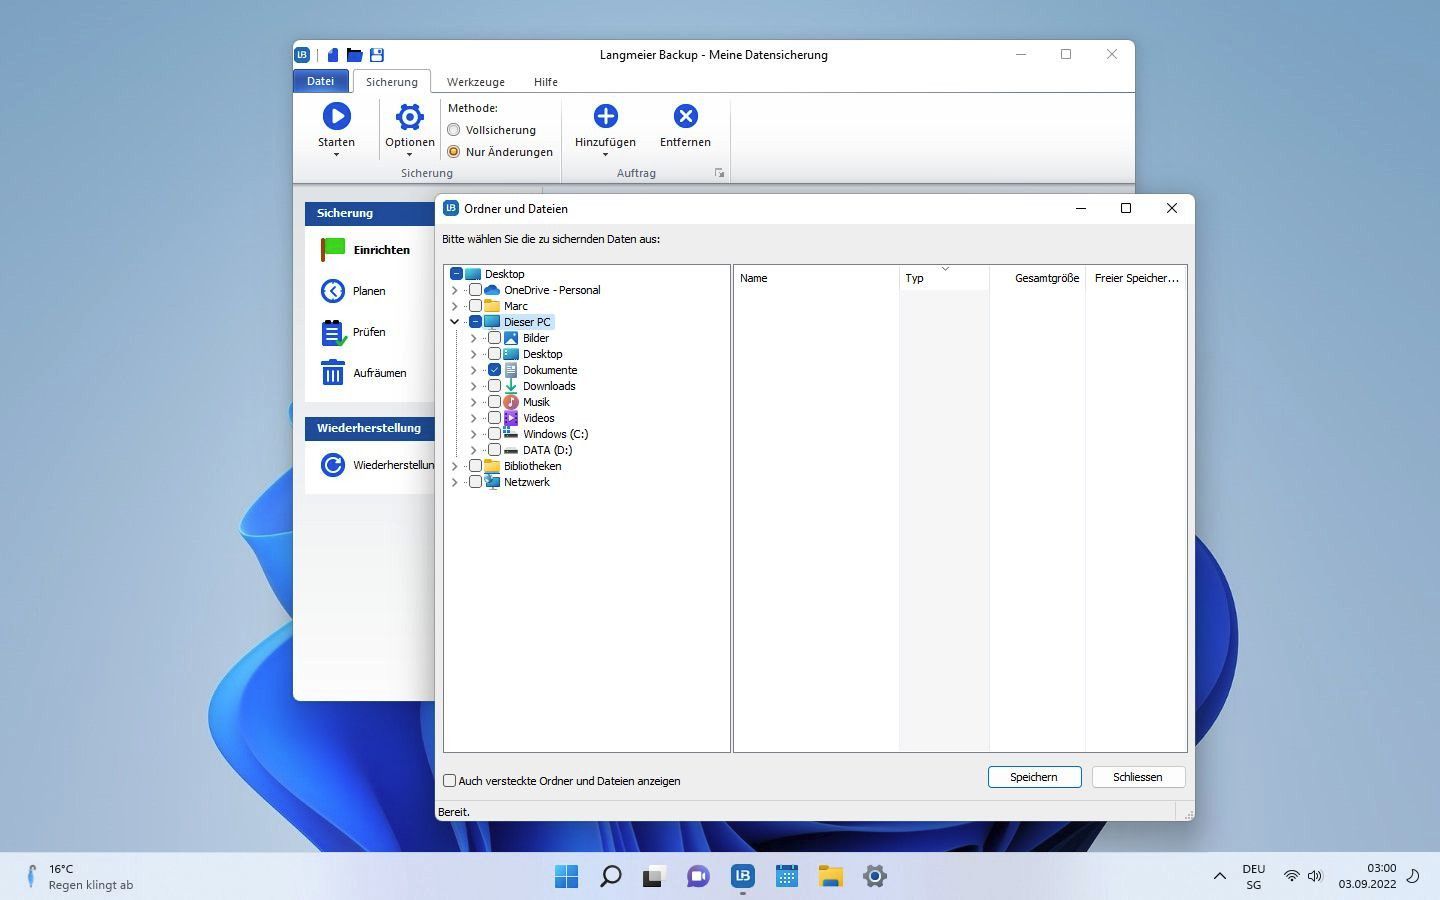The height and width of the screenshot is (900, 1440).
Task: Open Langmeier Backup in the taskbar
Action: 742,876
